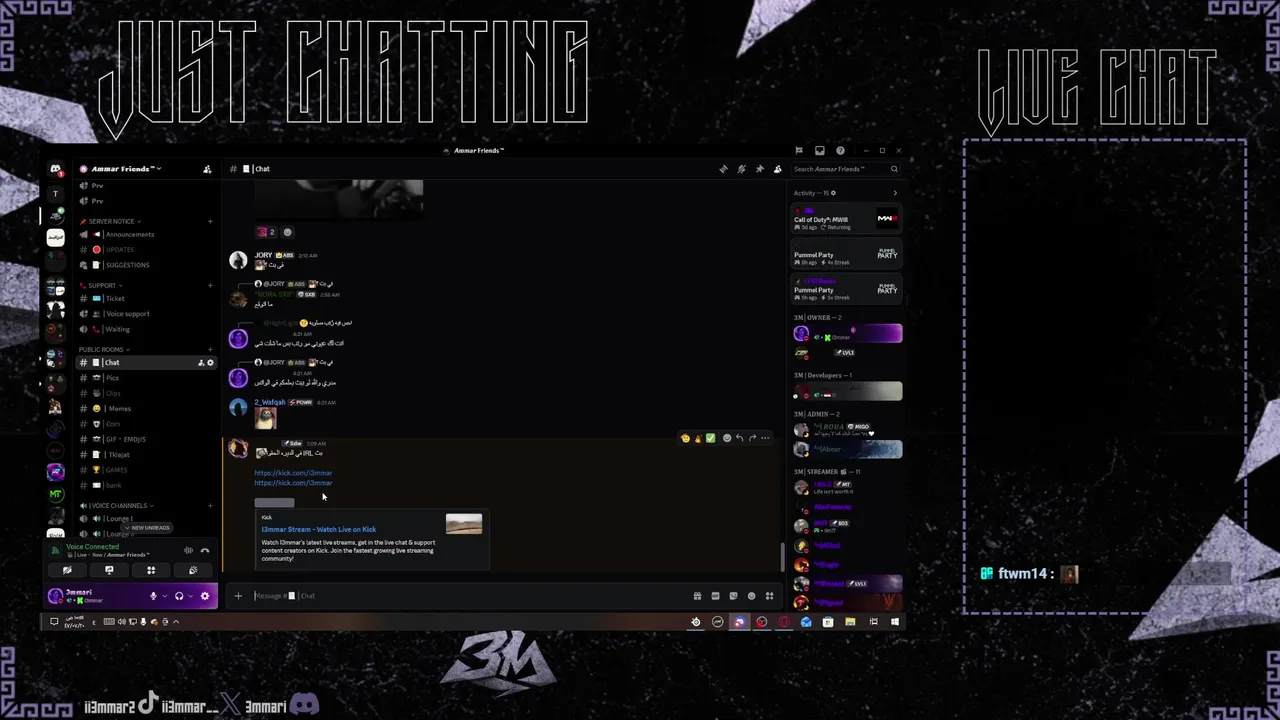This screenshot has width=1280, height=720.
Task: Share your screen in voice panel
Action: 109,570
